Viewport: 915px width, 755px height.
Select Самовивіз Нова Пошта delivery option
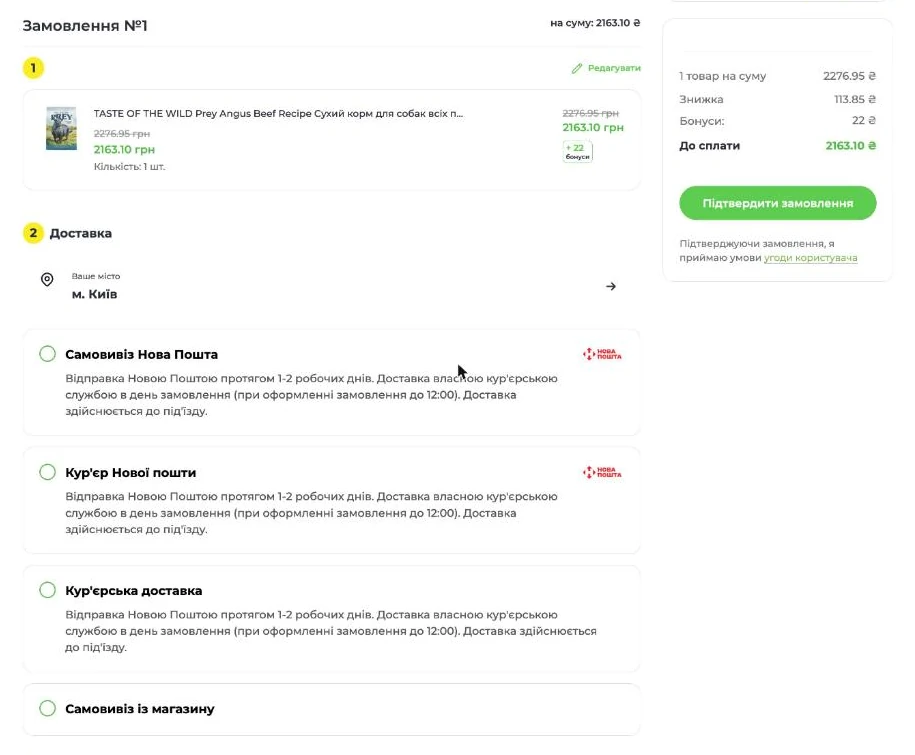48,354
